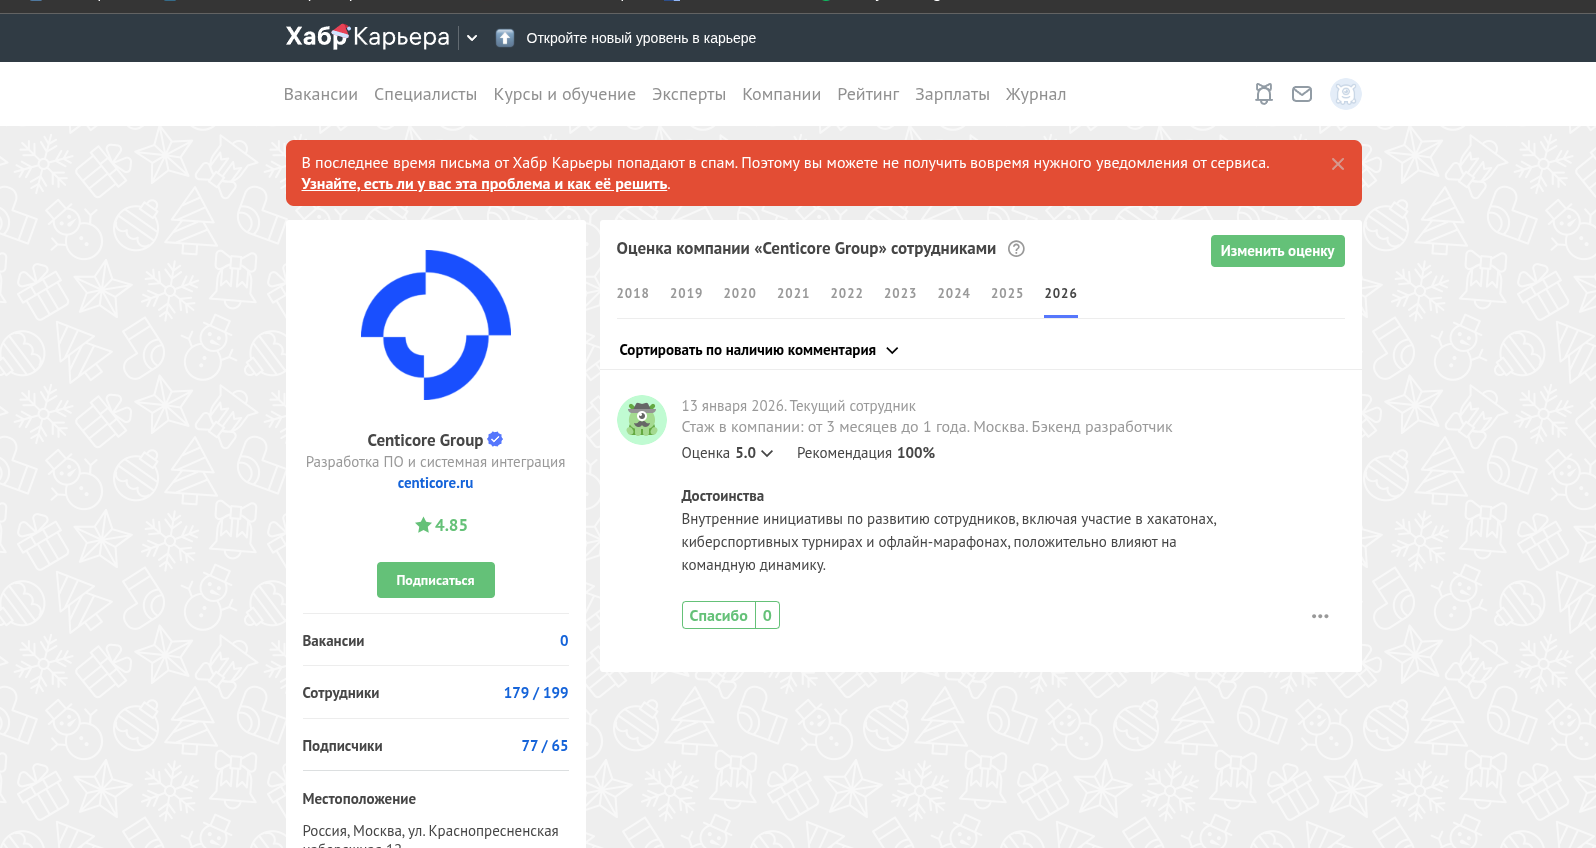Click the blue upward arrow promo icon
Screen dimensions: 1596x848
505,38
